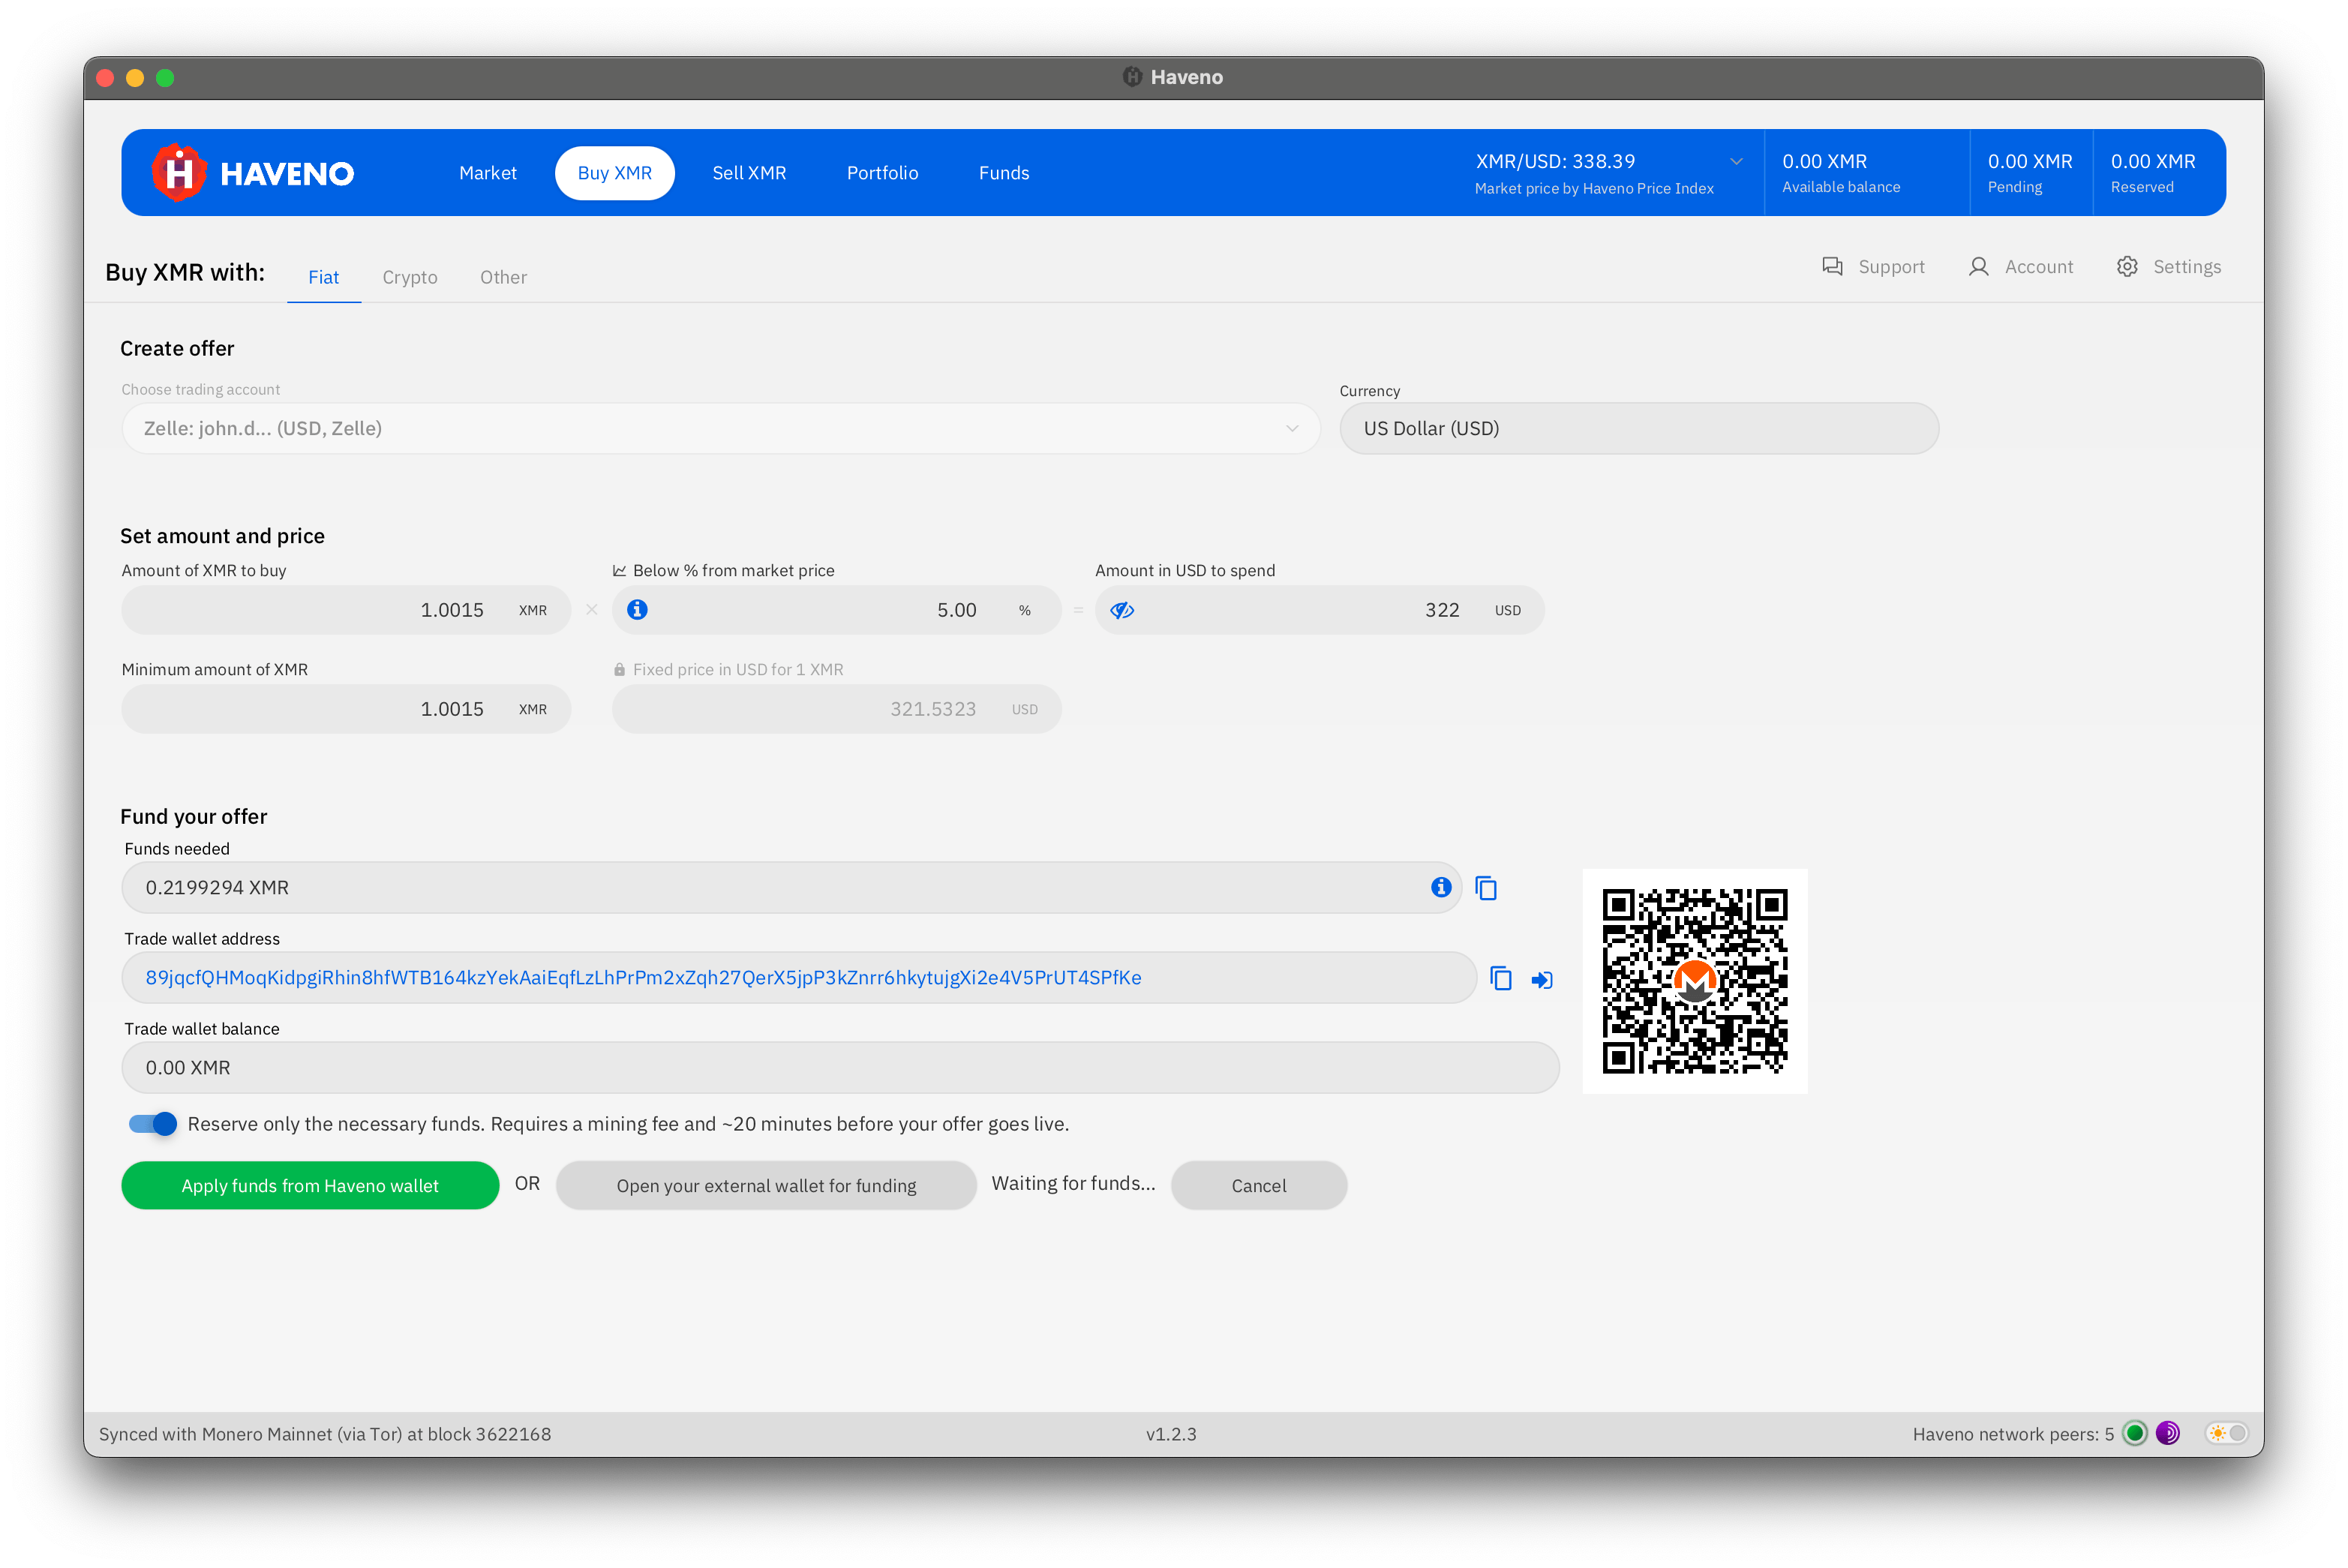Click the purple Tor status icon
This screenshot has width=2348, height=1568.
pos(2167,1433)
